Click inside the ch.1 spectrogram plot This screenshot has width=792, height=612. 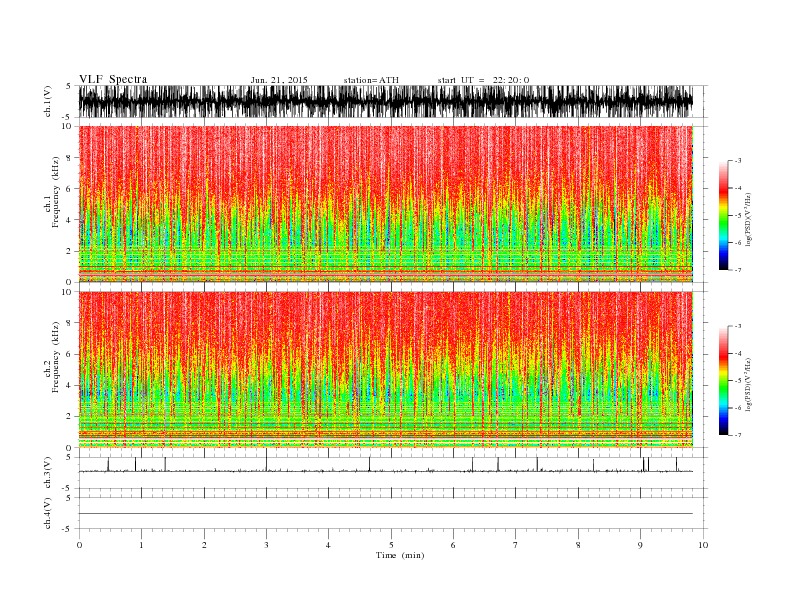386,204
